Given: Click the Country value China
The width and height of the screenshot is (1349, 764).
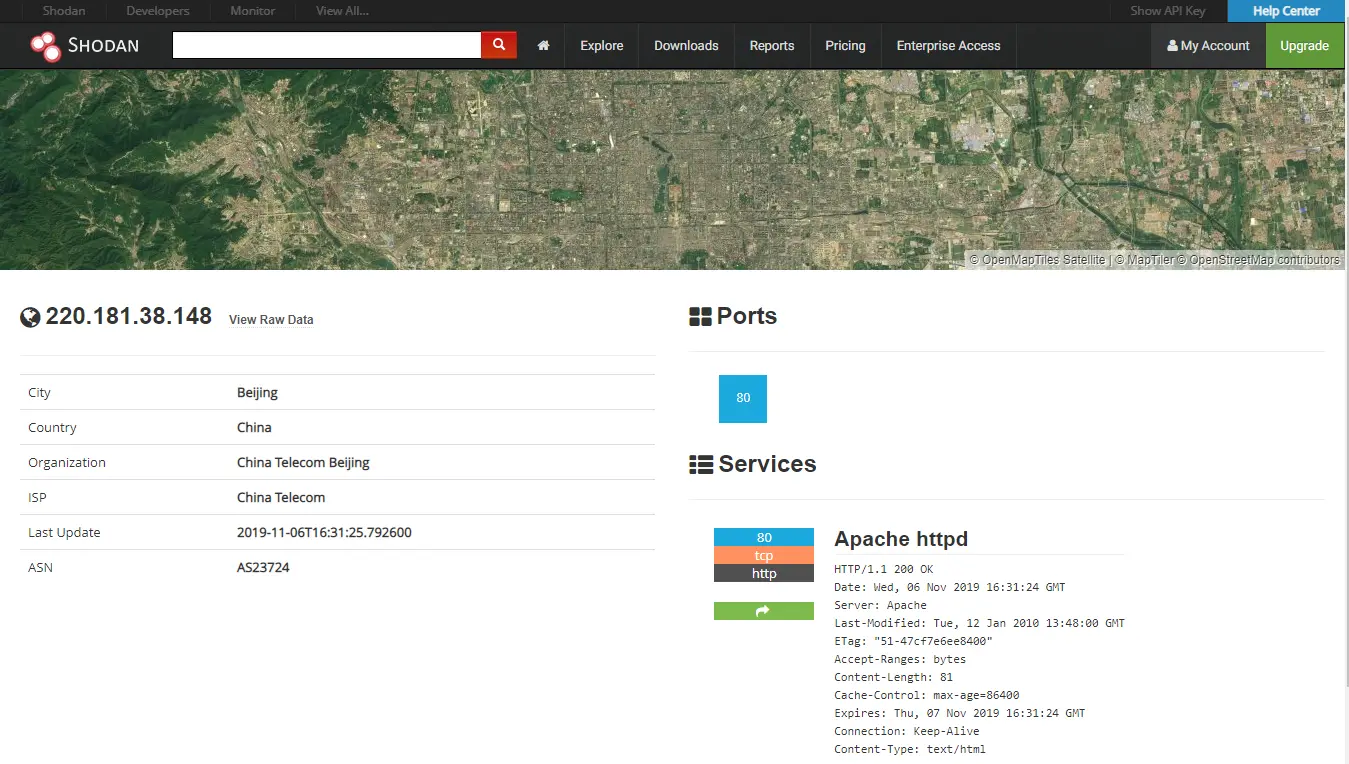Looking at the screenshot, I should (254, 428).
